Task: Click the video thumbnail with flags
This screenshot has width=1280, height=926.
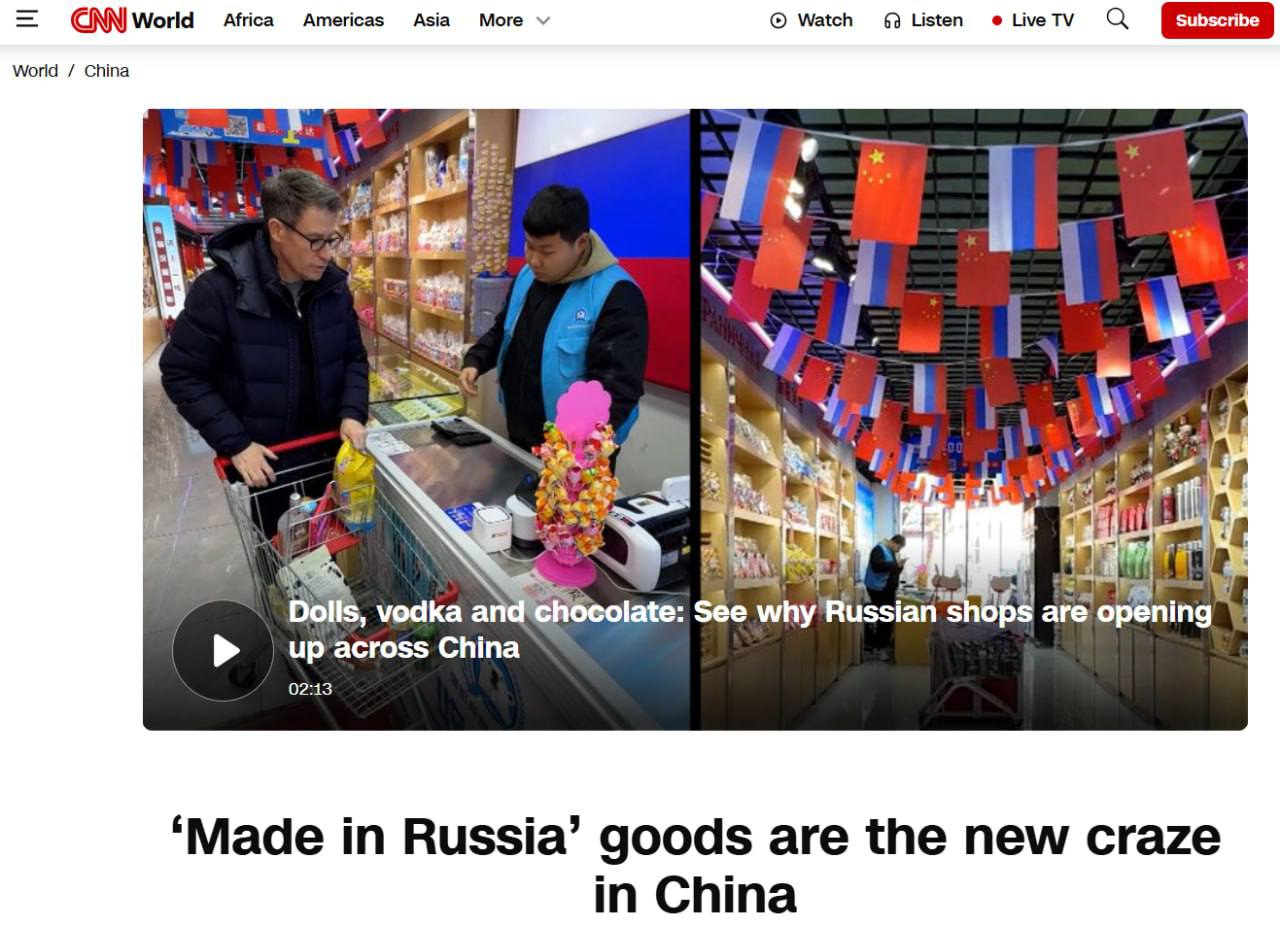Action: click(695, 419)
